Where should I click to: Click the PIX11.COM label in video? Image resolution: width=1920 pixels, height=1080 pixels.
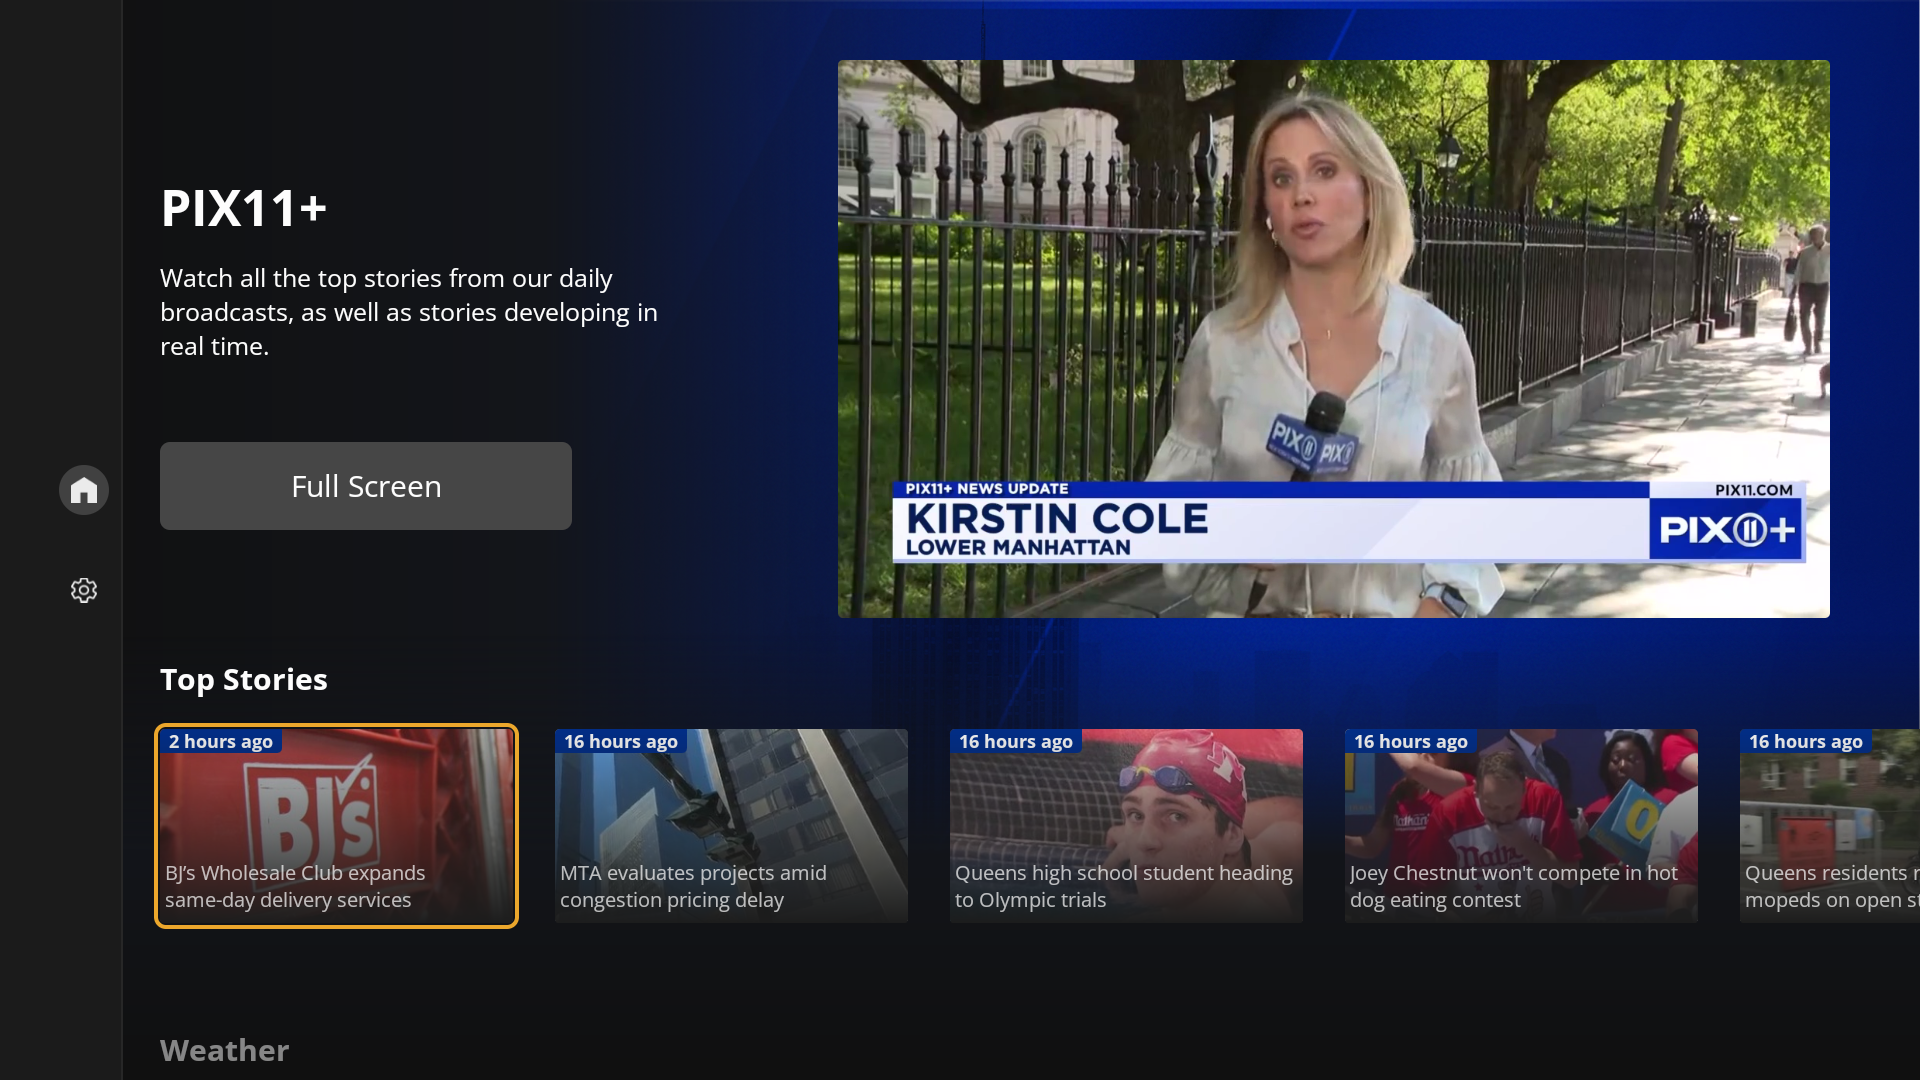pos(1753,490)
